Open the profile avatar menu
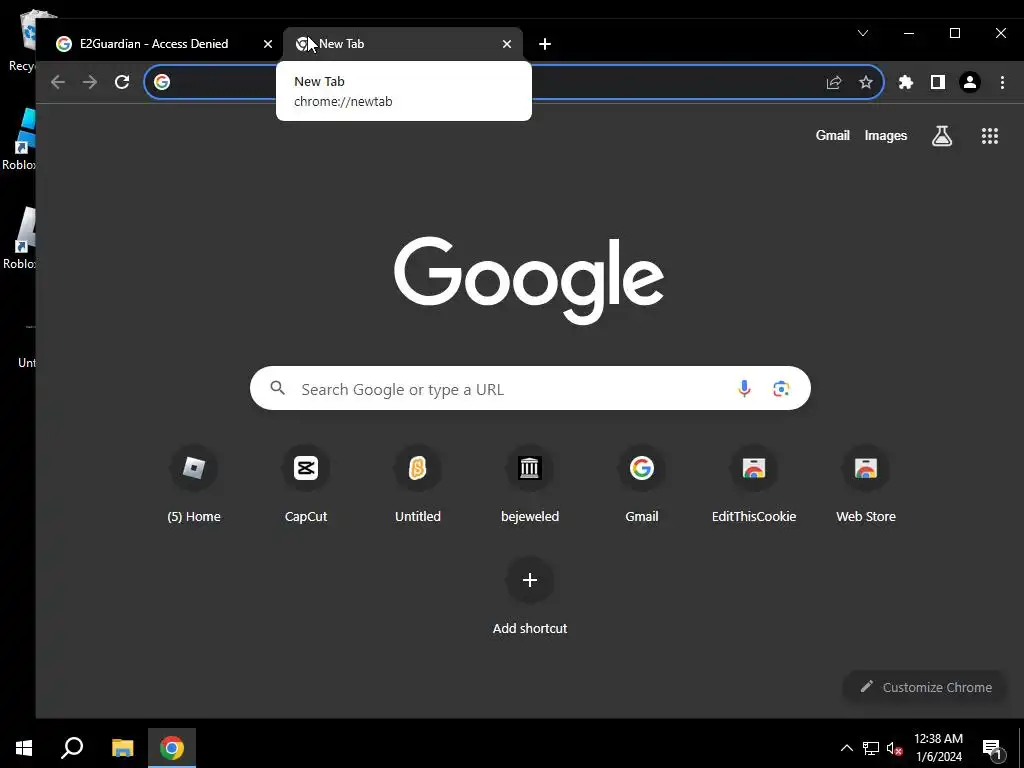This screenshot has width=1024, height=768. 970,82
